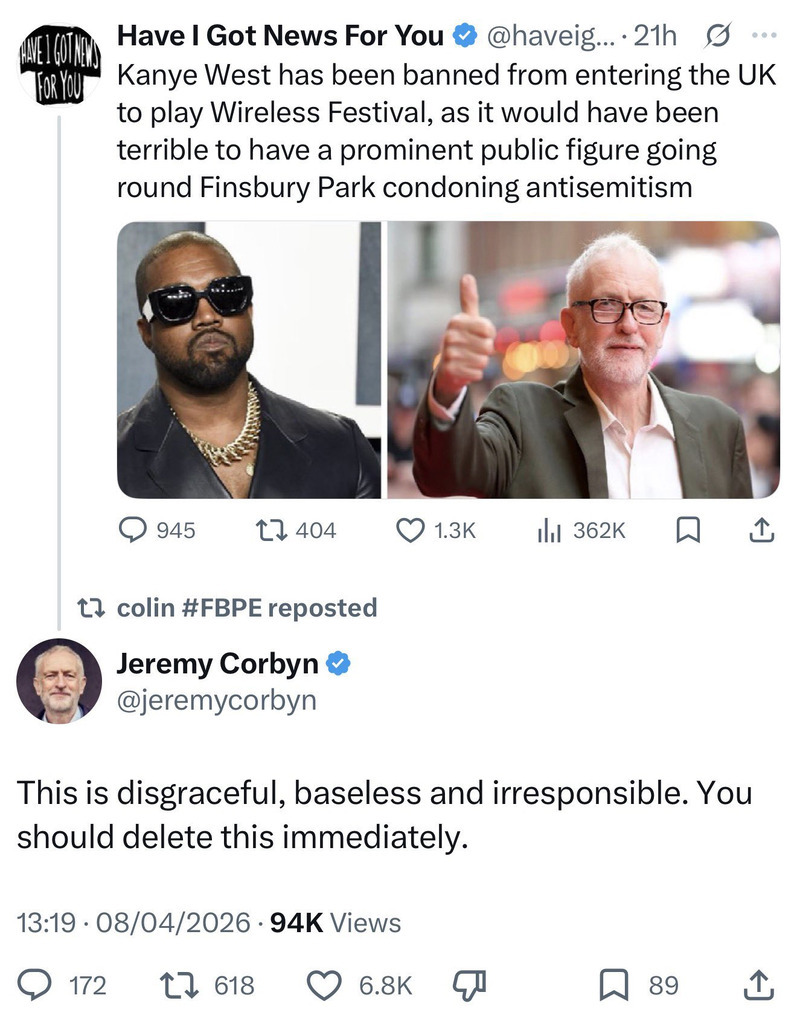Click the Grok slash icon beside timestamp
The height and width of the screenshot is (1024, 797).
click(x=716, y=36)
